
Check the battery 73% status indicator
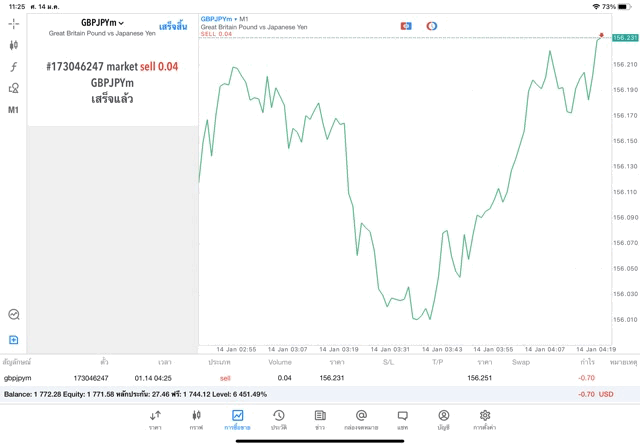pos(616,7)
